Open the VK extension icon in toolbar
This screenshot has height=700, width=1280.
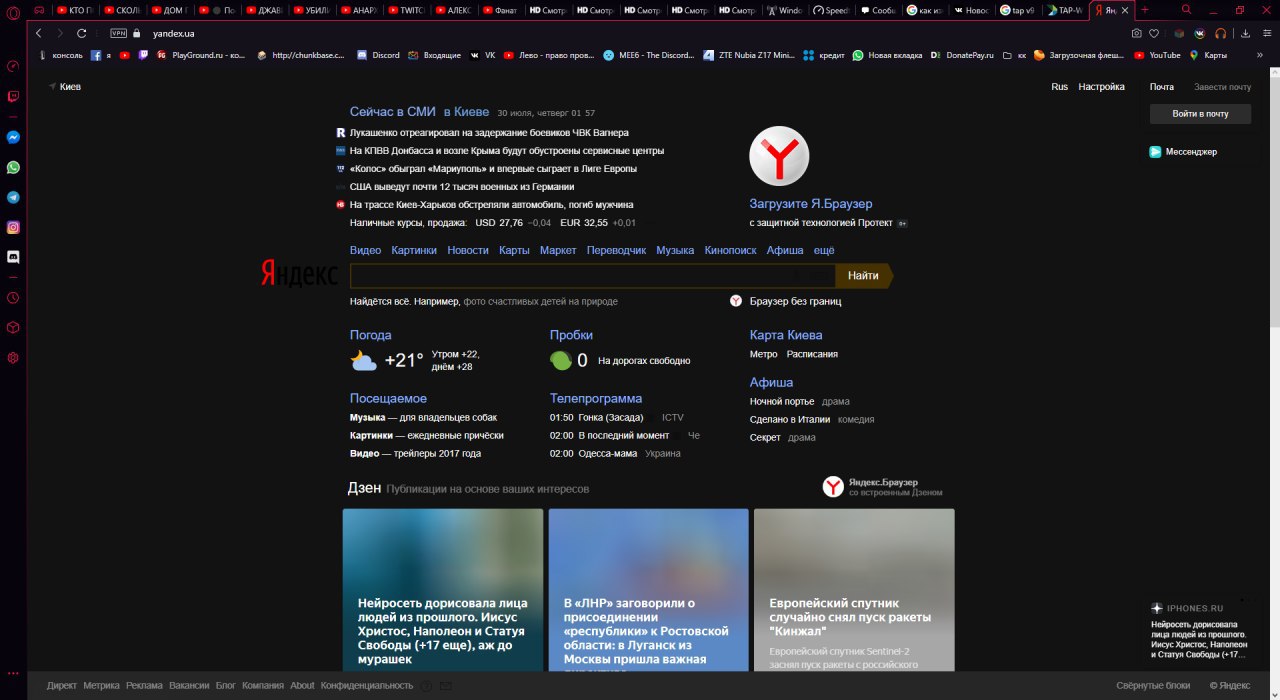pos(1200,33)
